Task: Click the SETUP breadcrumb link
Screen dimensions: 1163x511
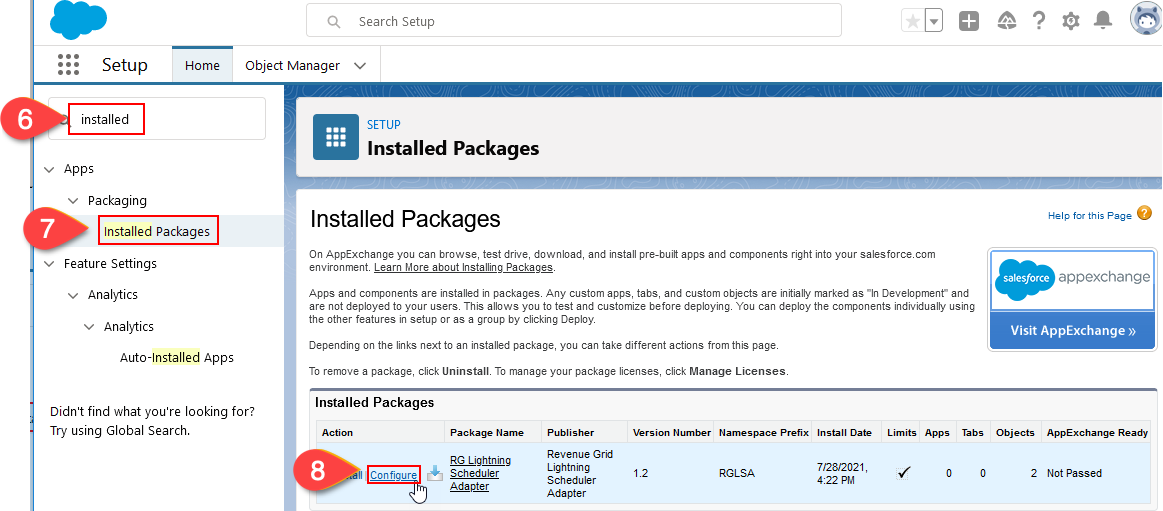Action: tap(383, 125)
